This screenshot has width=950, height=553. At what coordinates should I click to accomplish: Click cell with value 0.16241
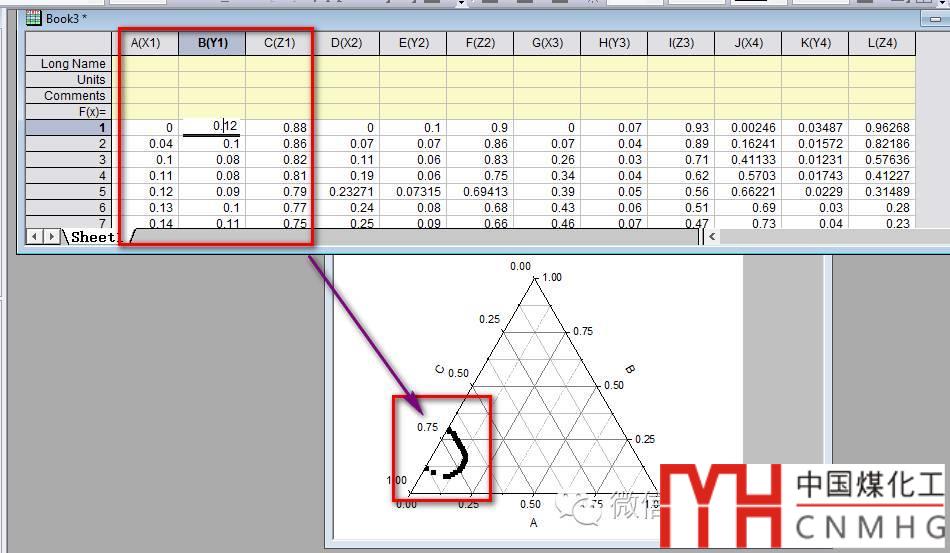tap(748, 144)
